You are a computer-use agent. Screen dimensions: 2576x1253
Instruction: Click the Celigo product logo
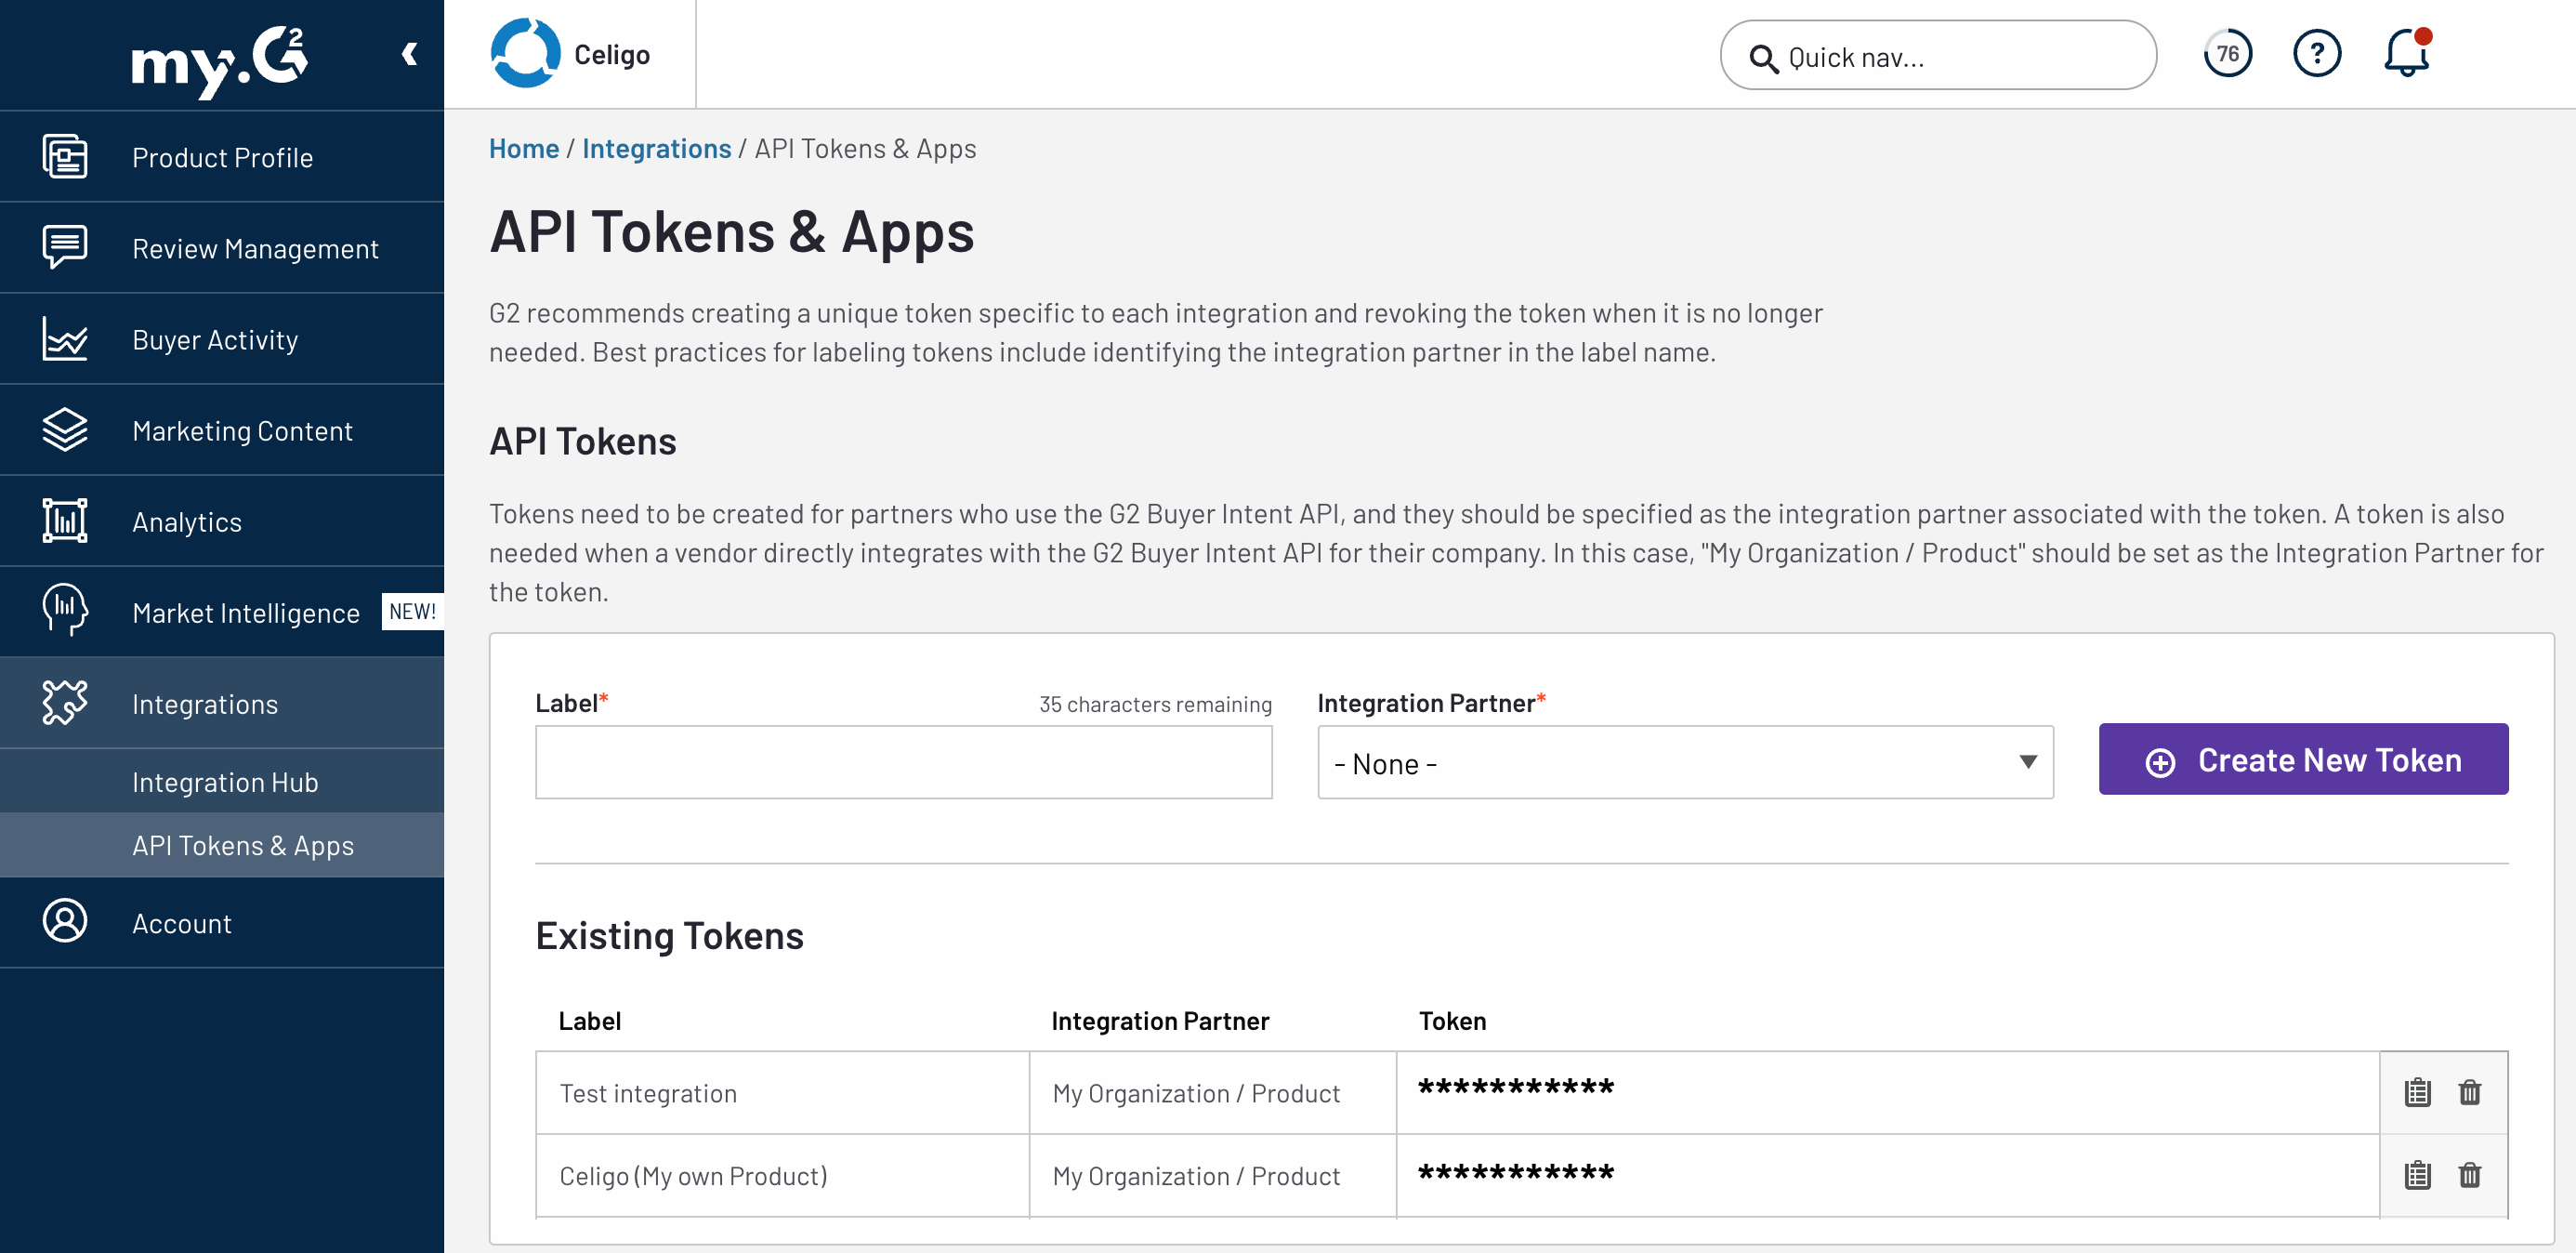tap(525, 54)
